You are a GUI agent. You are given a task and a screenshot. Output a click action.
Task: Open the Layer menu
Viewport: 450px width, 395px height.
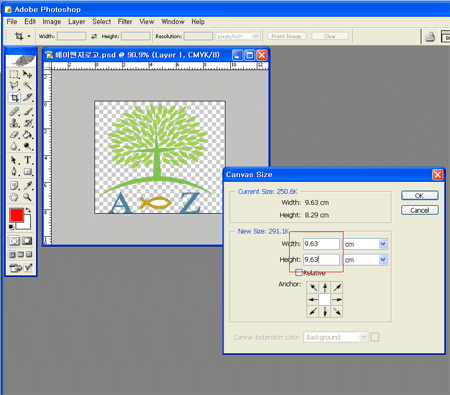[x=77, y=22]
